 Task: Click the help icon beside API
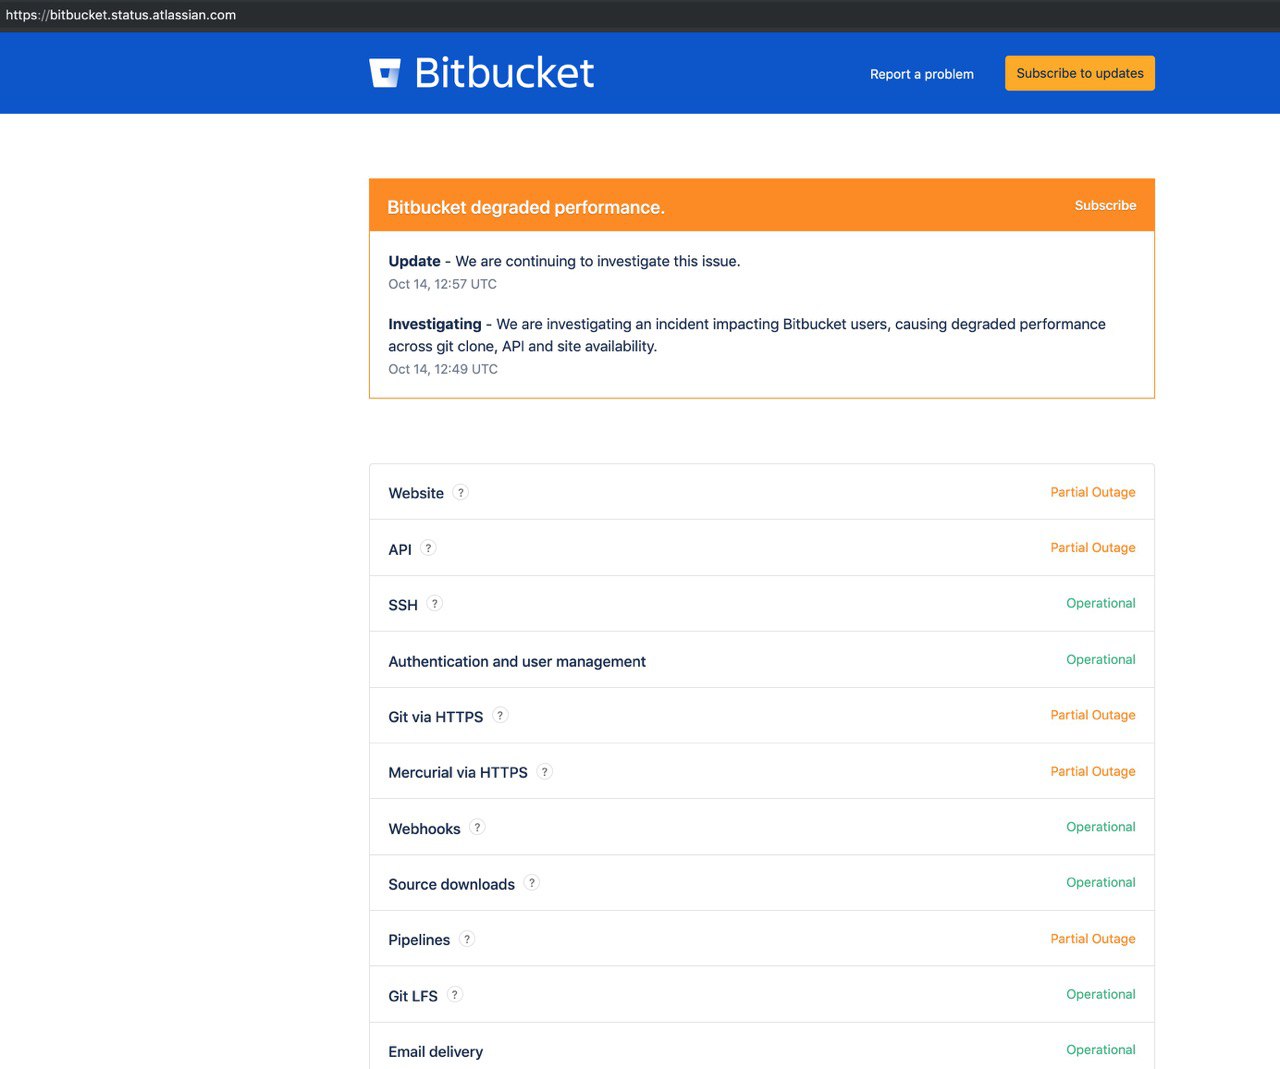(x=428, y=548)
